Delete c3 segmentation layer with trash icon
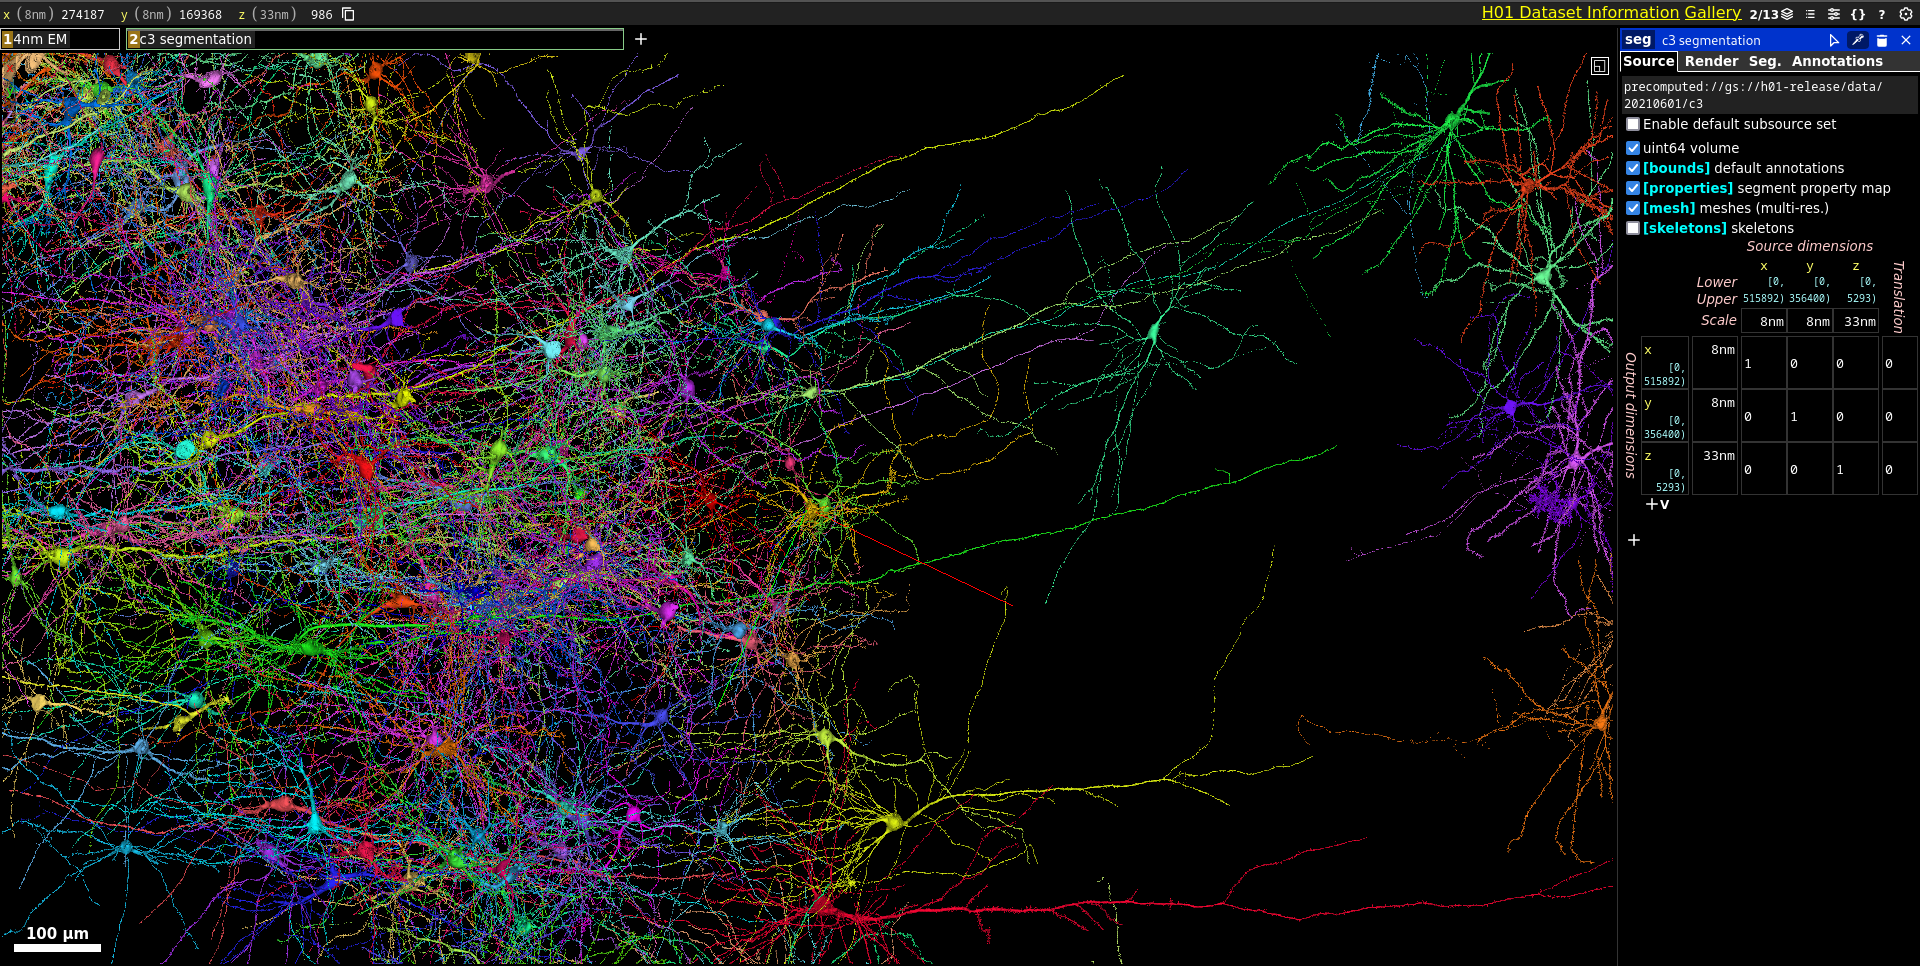 tap(1882, 40)
